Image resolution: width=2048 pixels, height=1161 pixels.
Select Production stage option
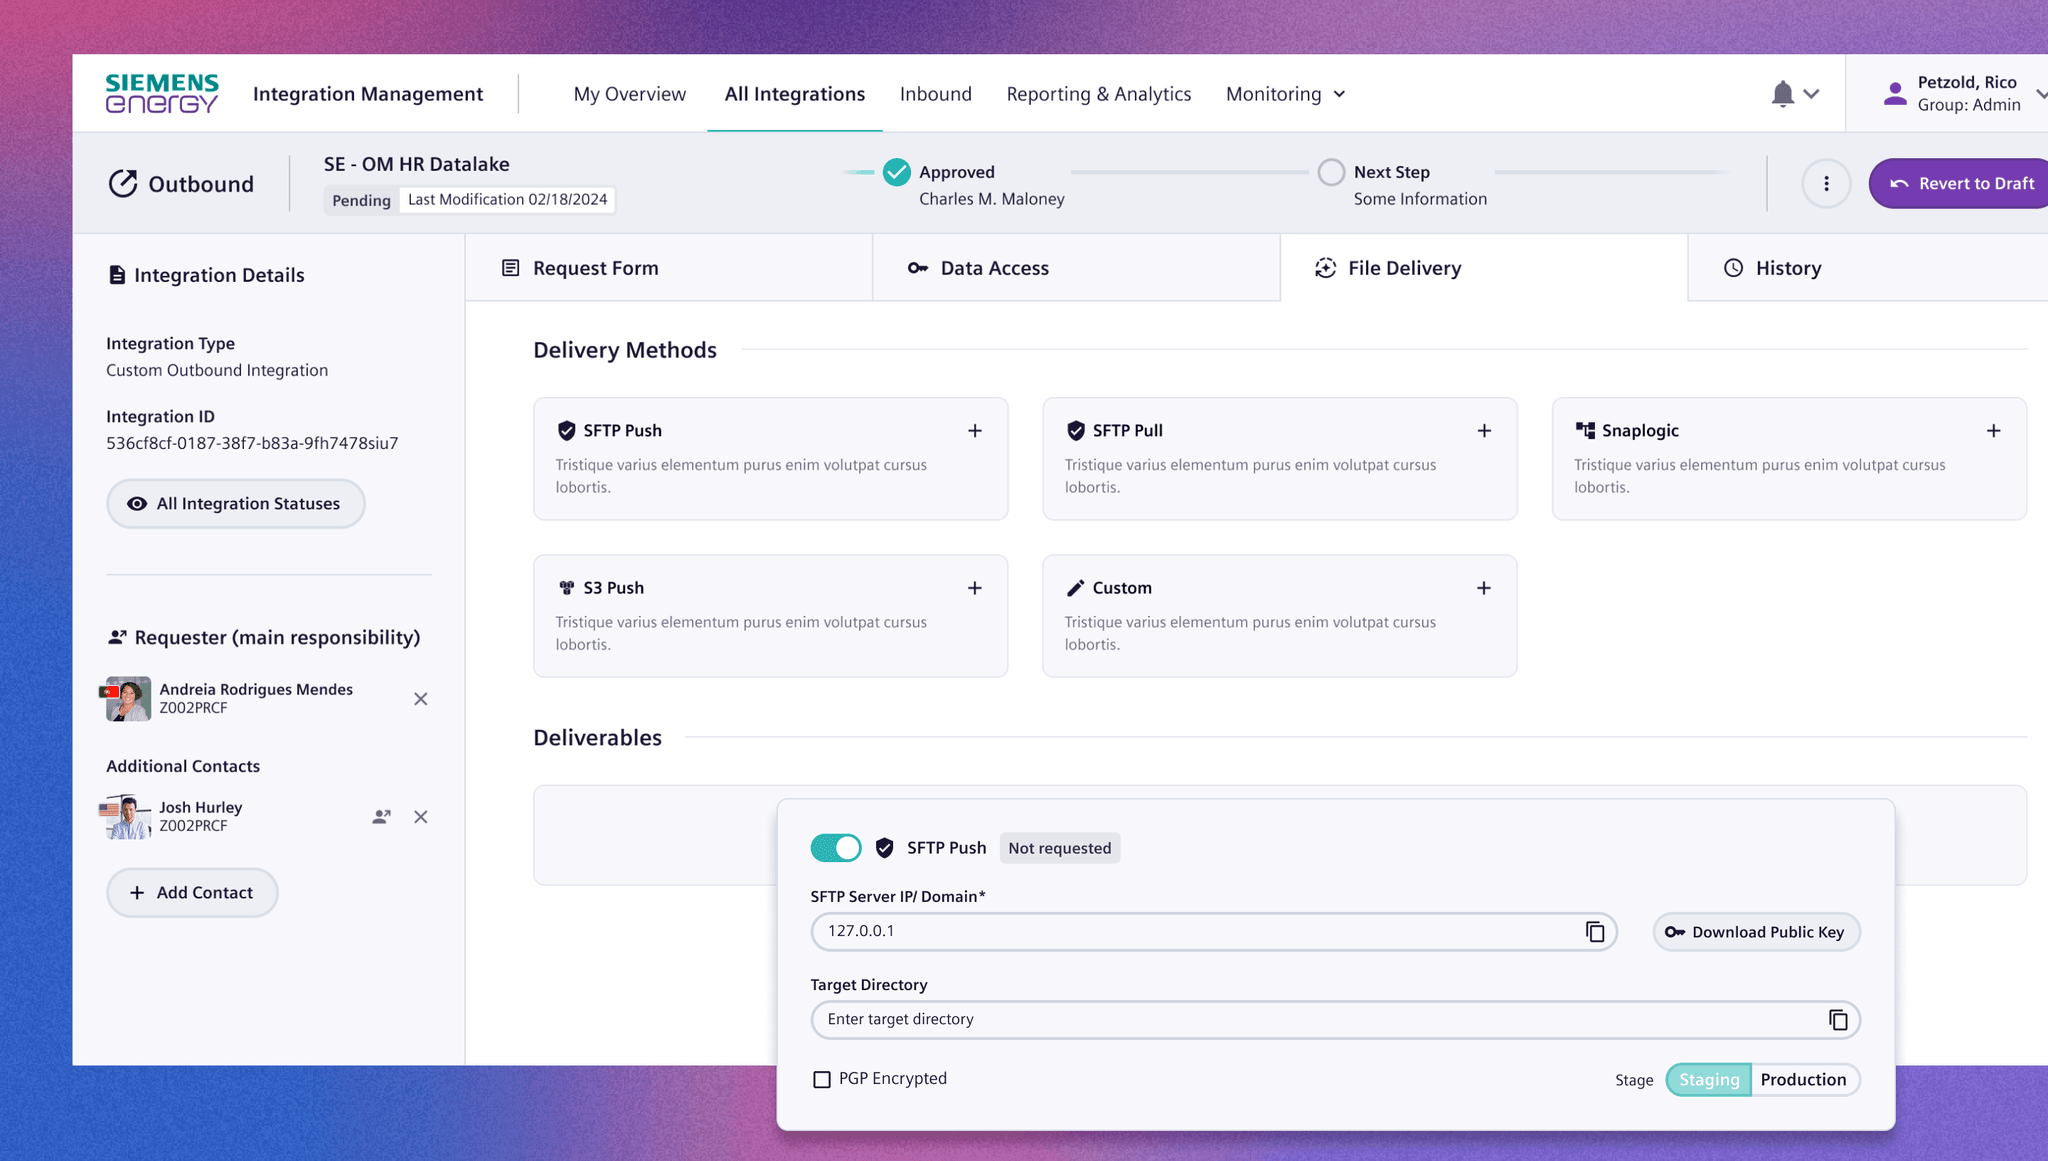[x=1803, y=1080]
